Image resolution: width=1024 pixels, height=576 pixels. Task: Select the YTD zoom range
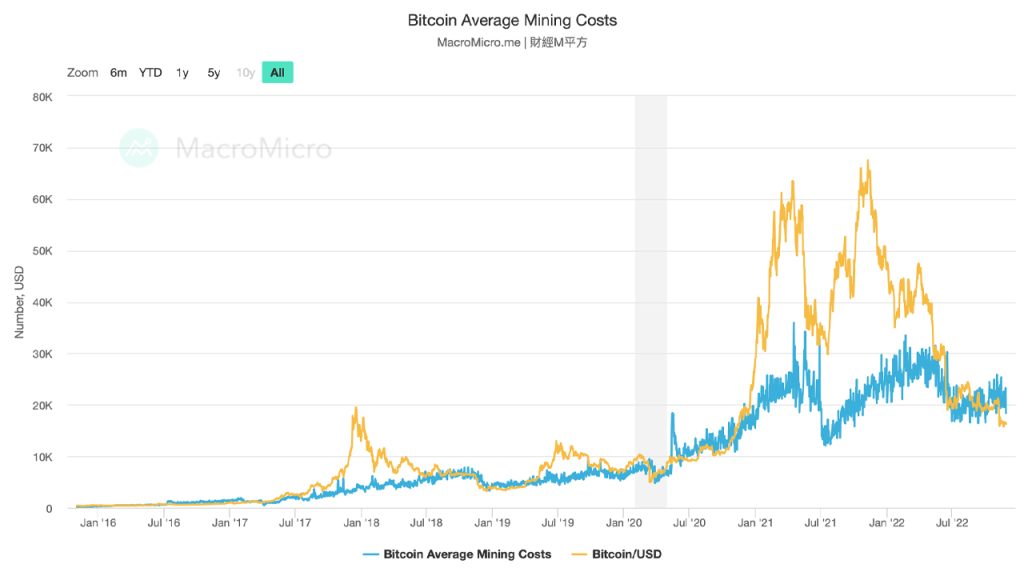(x=150, y=72)
